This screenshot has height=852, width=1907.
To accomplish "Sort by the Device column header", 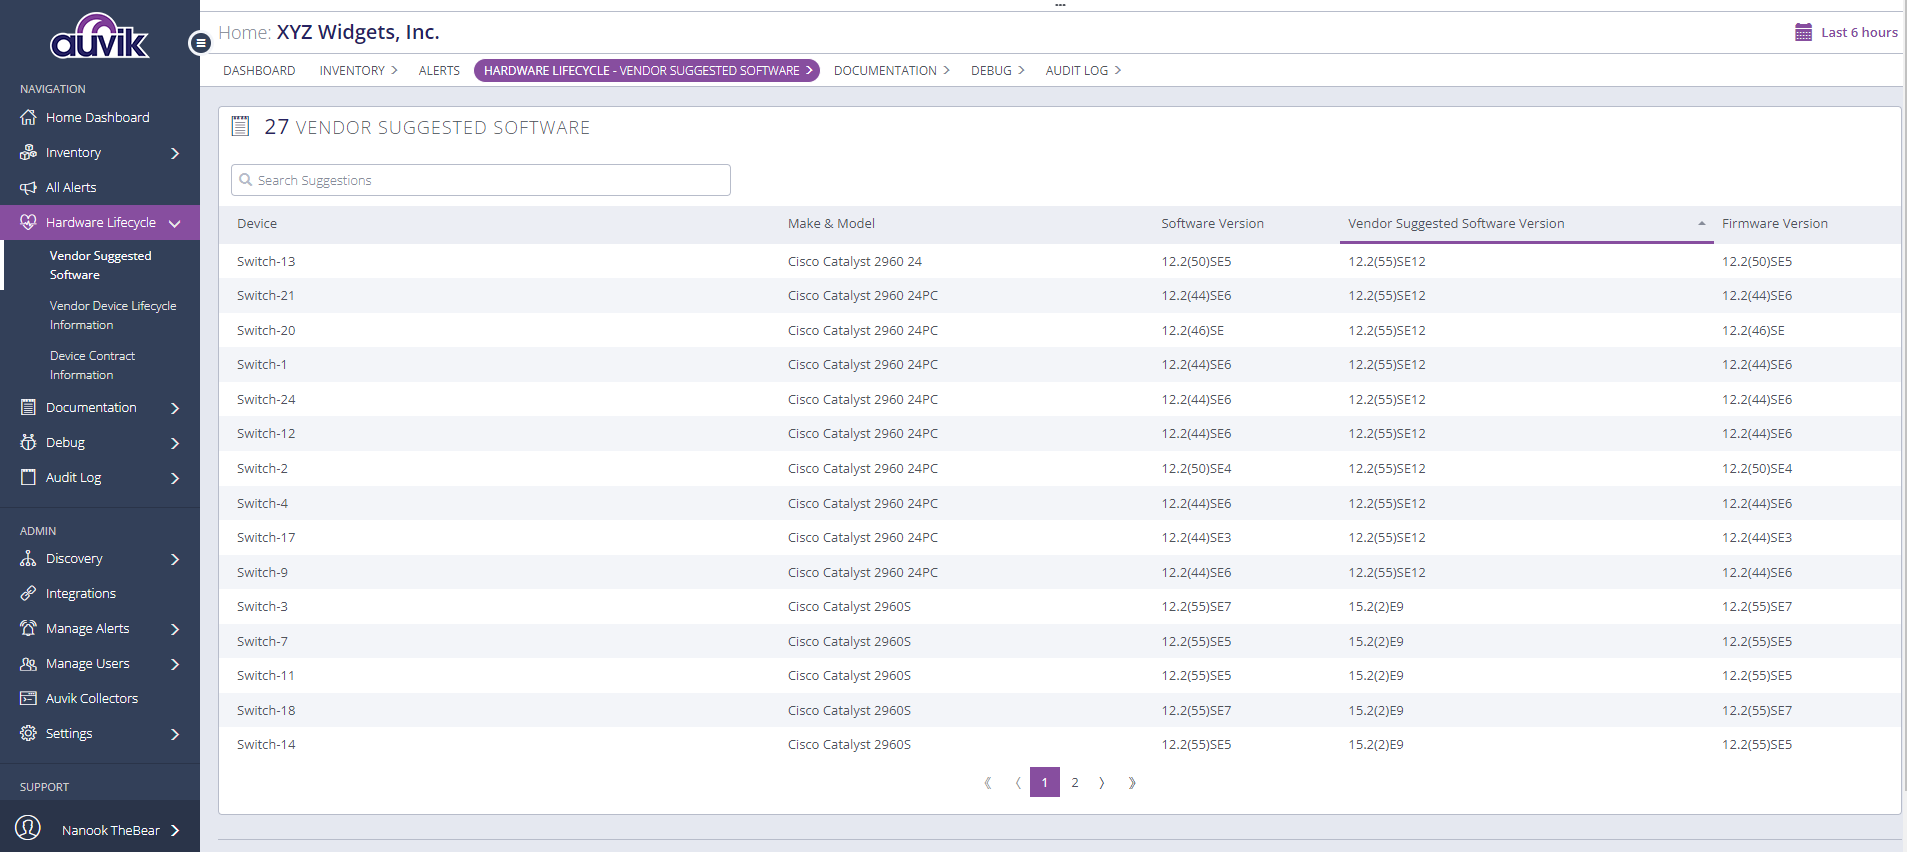I will pos(257,223).
